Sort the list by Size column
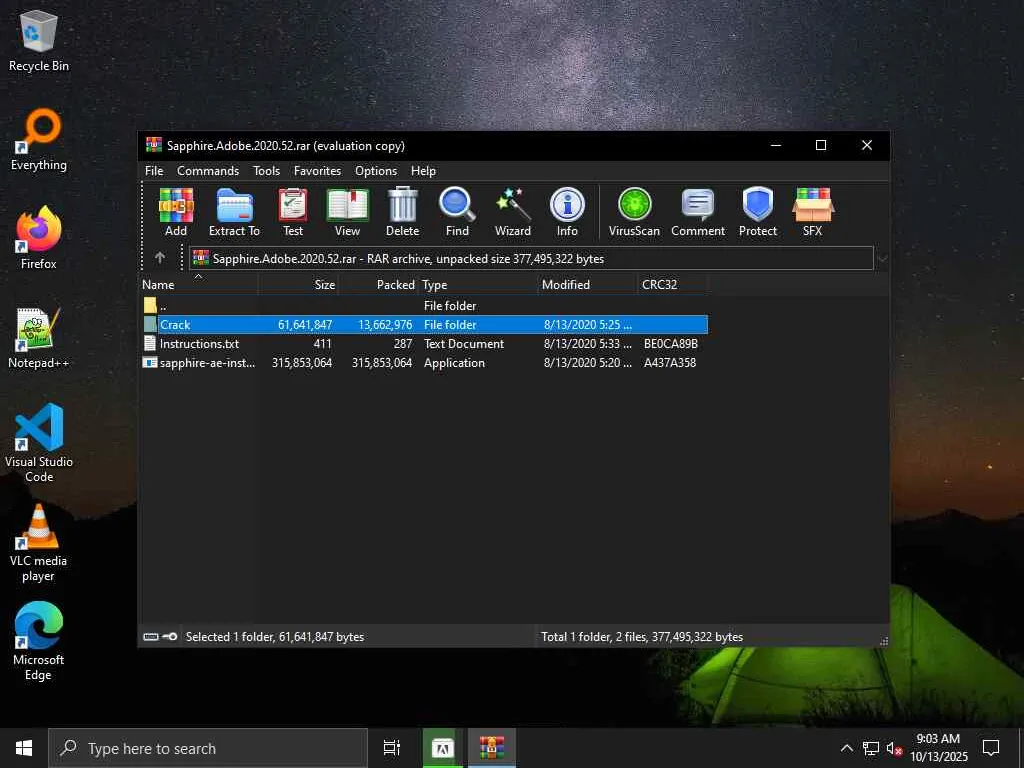1024x768 pixels. 298,285
